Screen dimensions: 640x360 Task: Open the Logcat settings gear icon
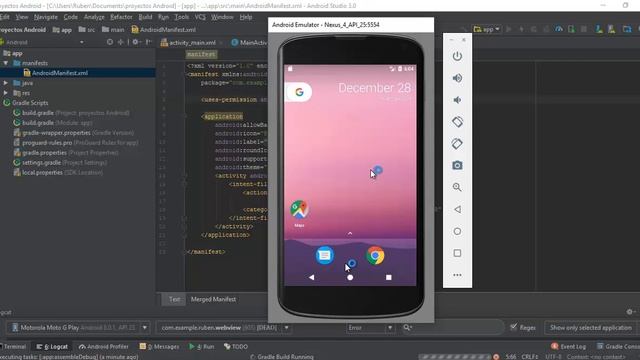point(630,312)
